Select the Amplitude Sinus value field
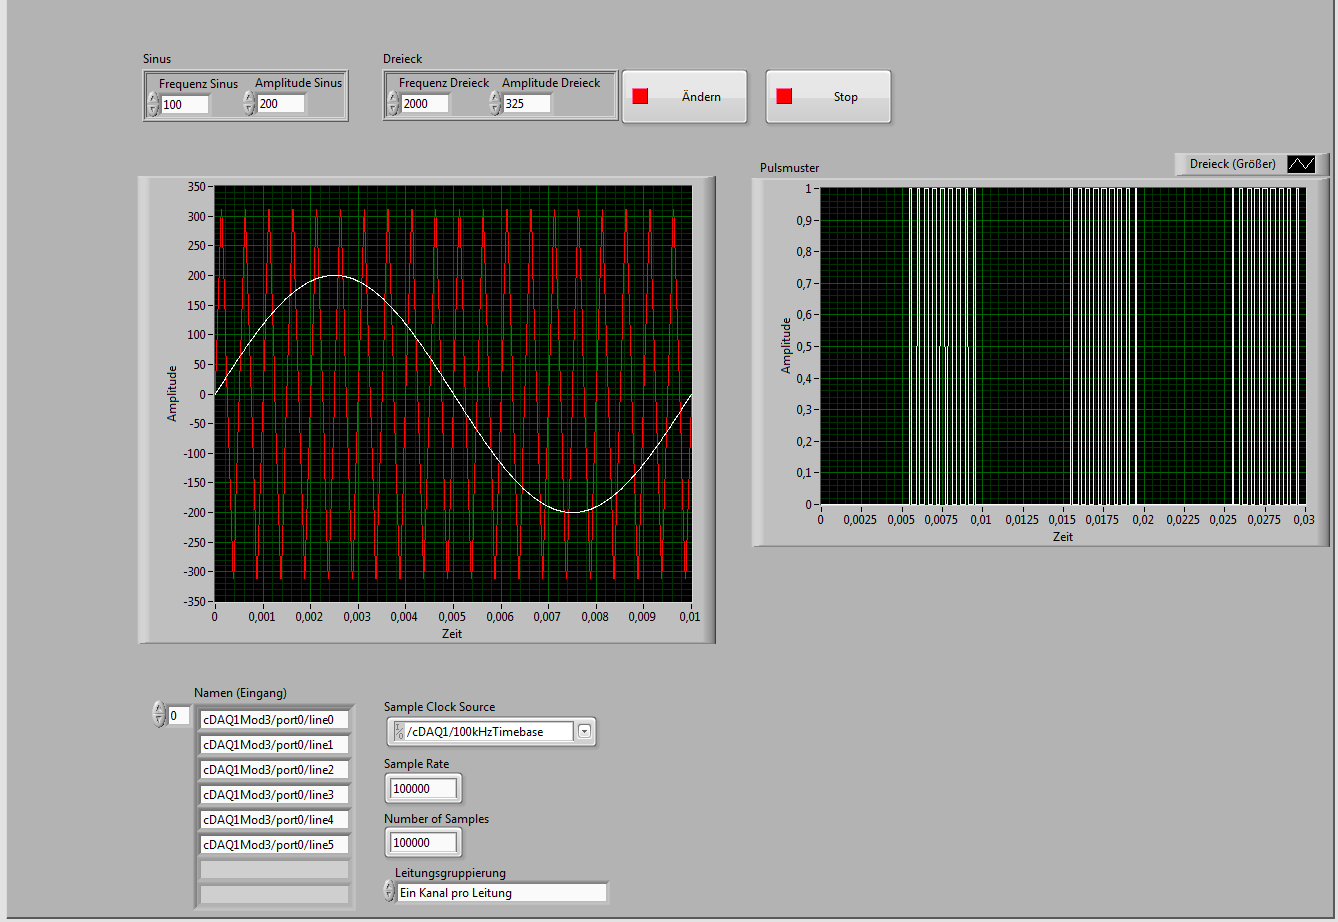This screenshot has width=1338, height=922. coord(280,104)
